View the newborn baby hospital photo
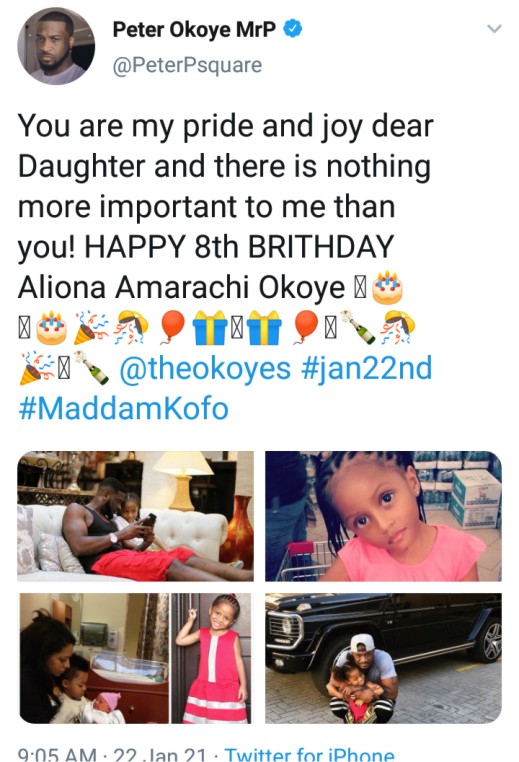Screen dimensions: 519x762 point(94,658)
